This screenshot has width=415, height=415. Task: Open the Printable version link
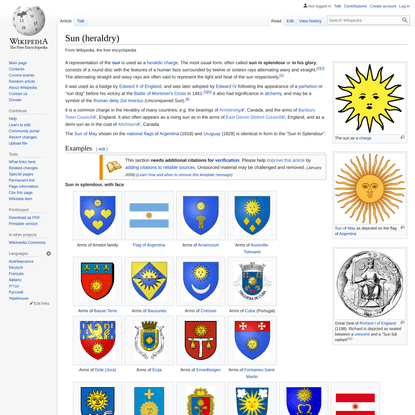[23, 224]
